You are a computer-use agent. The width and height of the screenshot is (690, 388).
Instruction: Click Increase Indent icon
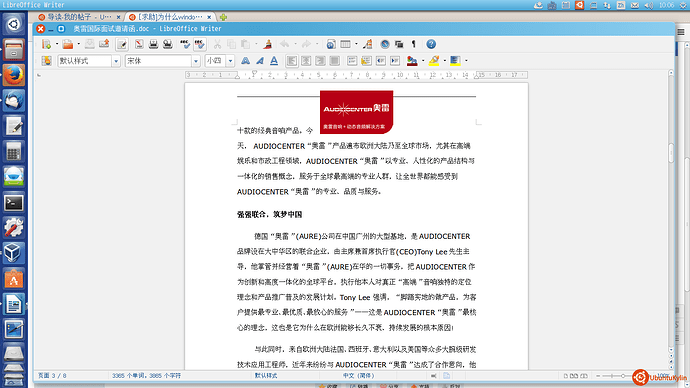[x=395, y=61]
